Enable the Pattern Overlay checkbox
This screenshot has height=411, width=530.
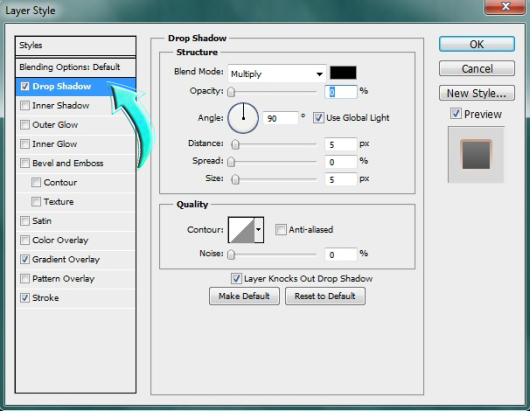pyautogui.click(x=25, y=279)
